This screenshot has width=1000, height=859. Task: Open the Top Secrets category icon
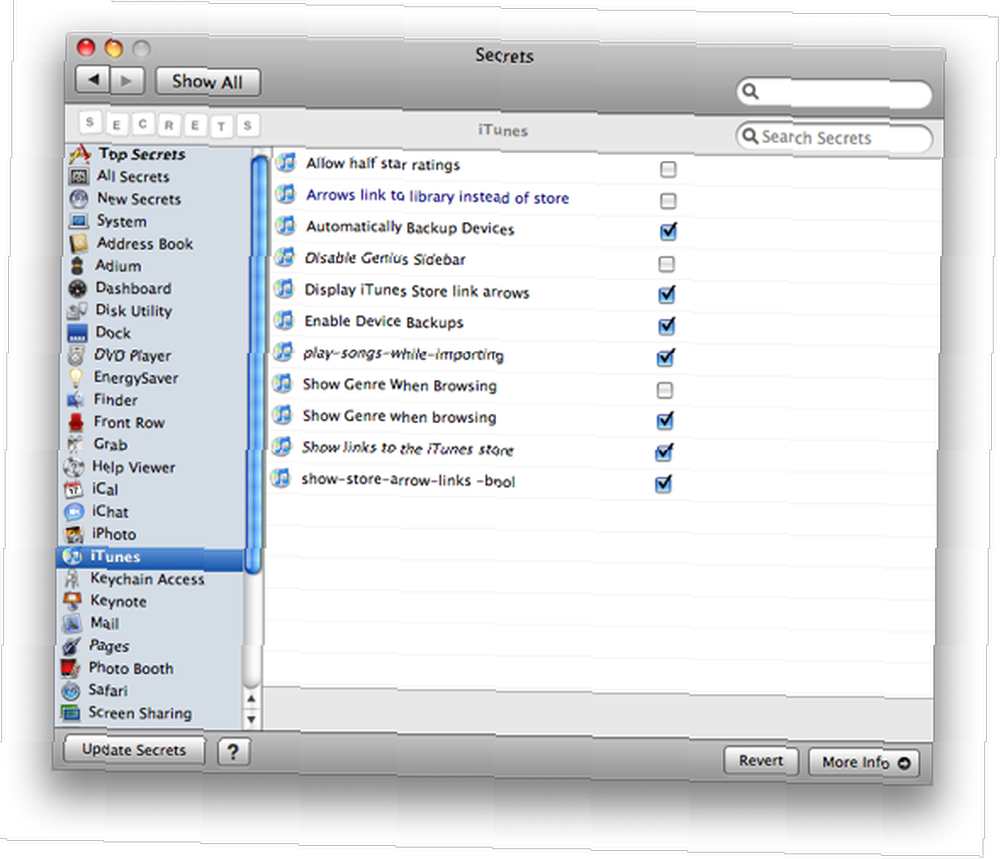pyautogui.click(x=80, y=154)
